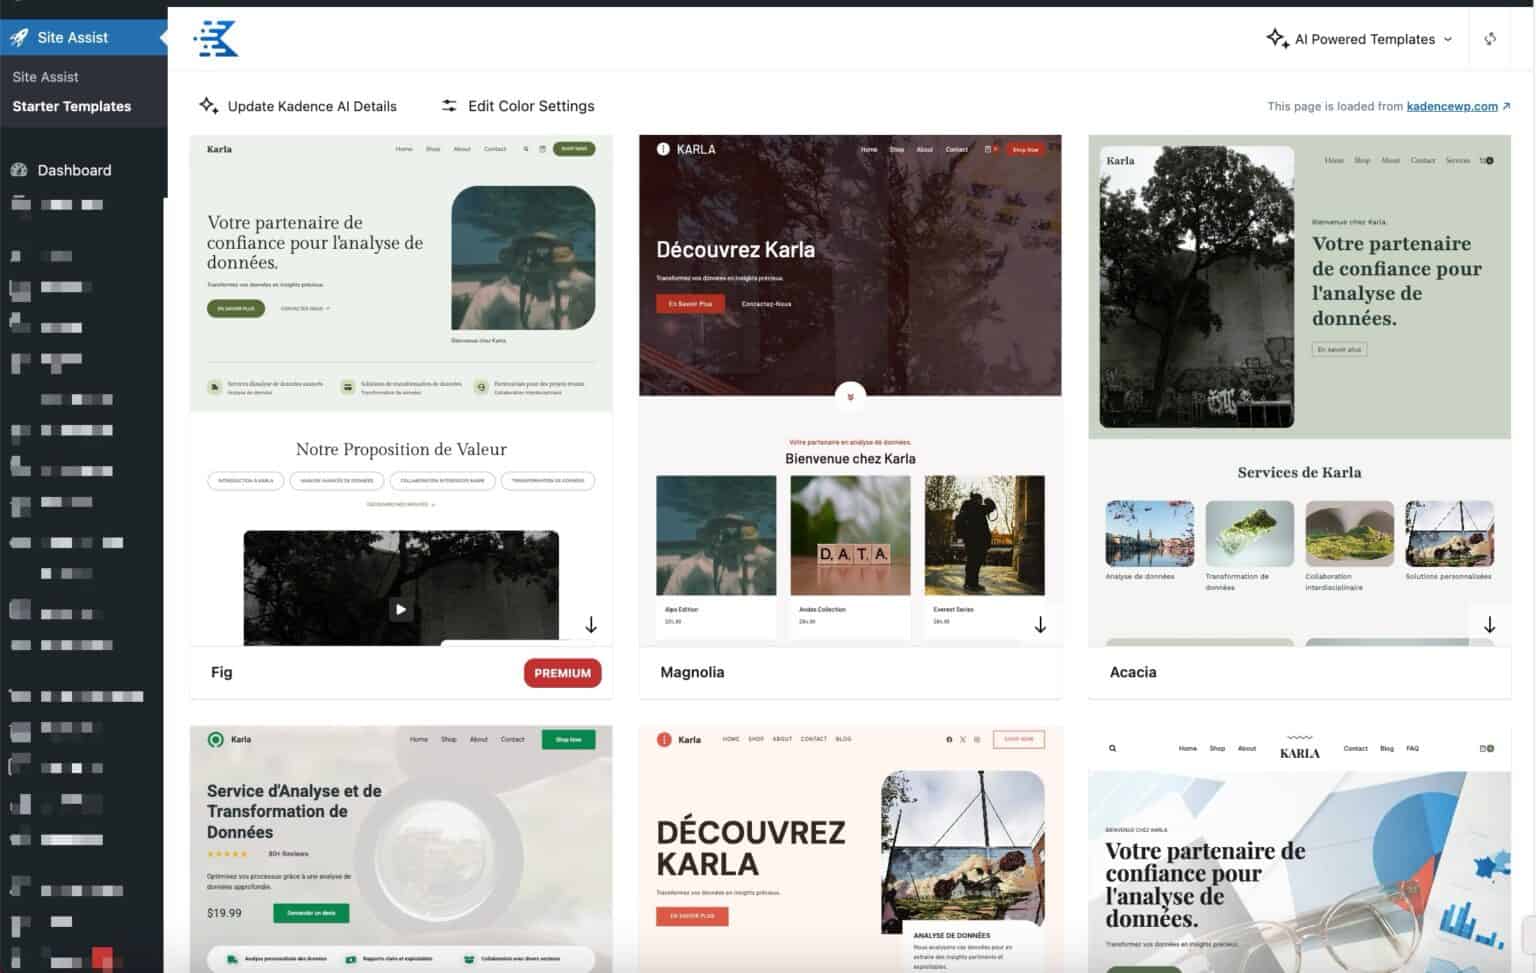
Task: Expand the Acacia template with its down arrow
Action: [1490, 624]
